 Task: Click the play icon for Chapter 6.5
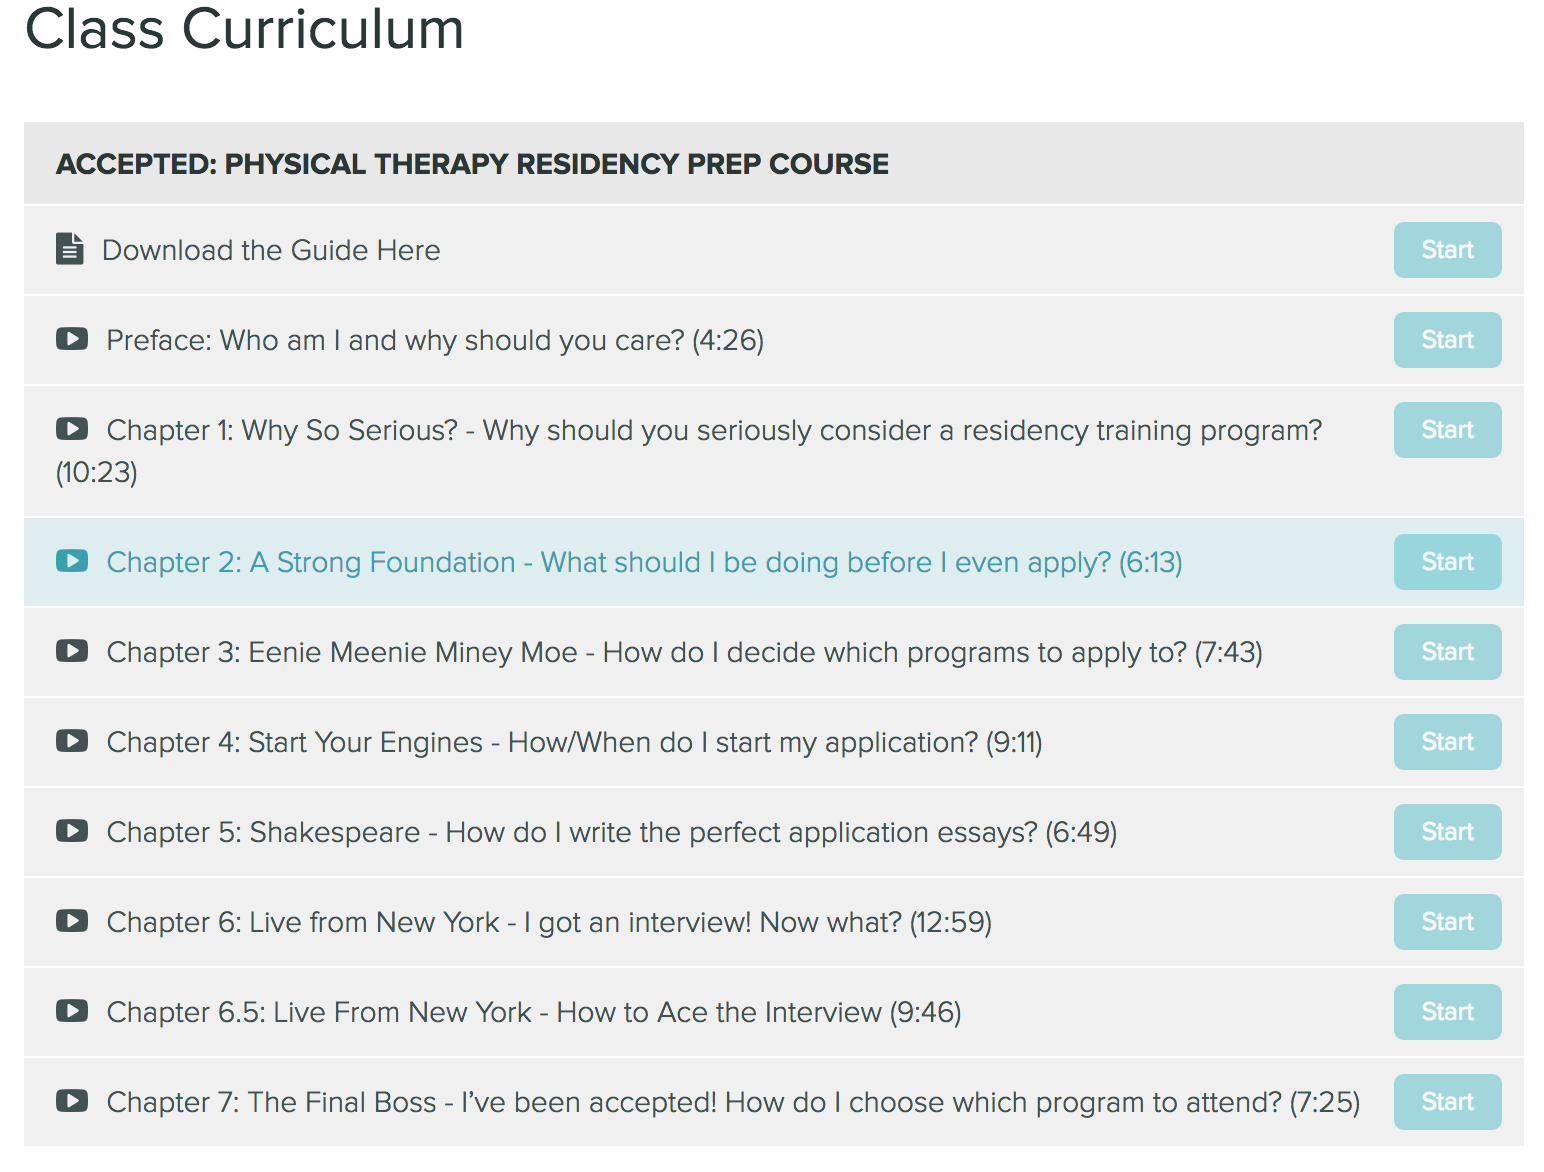71,1011
